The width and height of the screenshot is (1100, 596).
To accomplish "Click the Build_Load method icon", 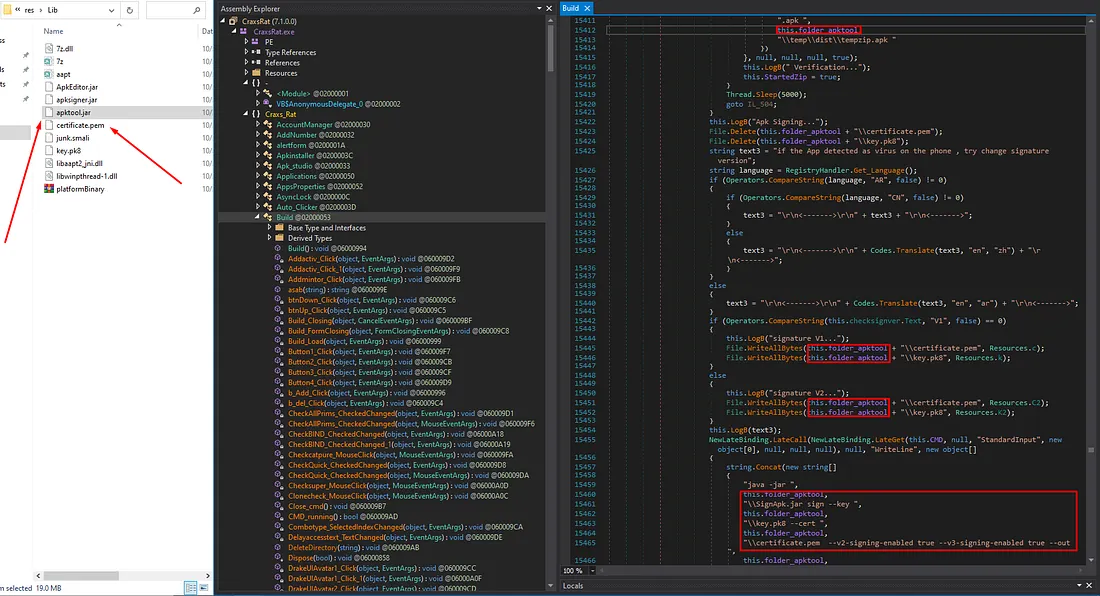I will (x=280, y=341).
